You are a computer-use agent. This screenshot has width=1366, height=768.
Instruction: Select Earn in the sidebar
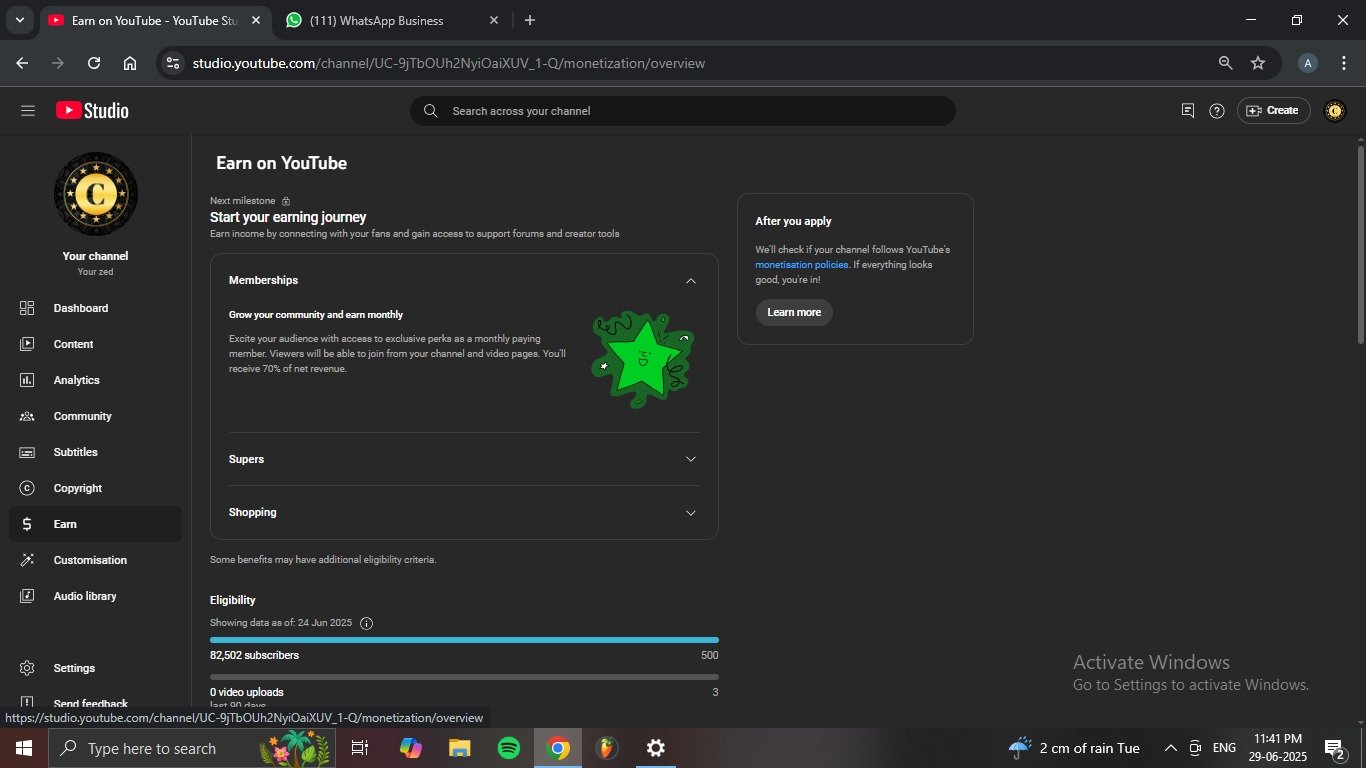[96, 524]
